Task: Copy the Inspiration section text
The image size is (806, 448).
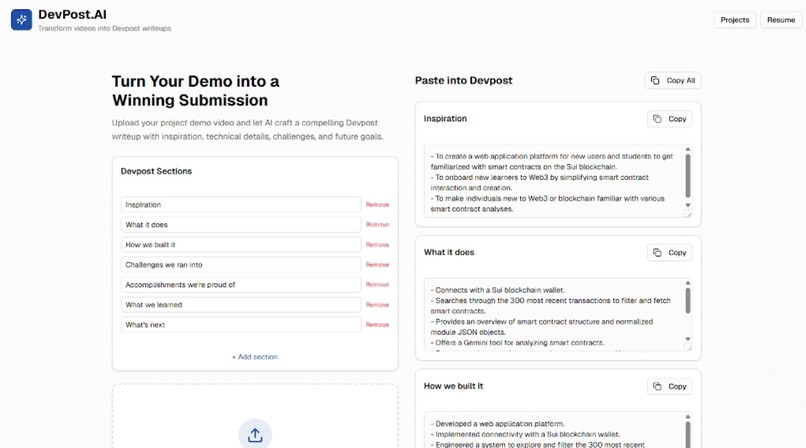Action: click(x=670, y=119)
